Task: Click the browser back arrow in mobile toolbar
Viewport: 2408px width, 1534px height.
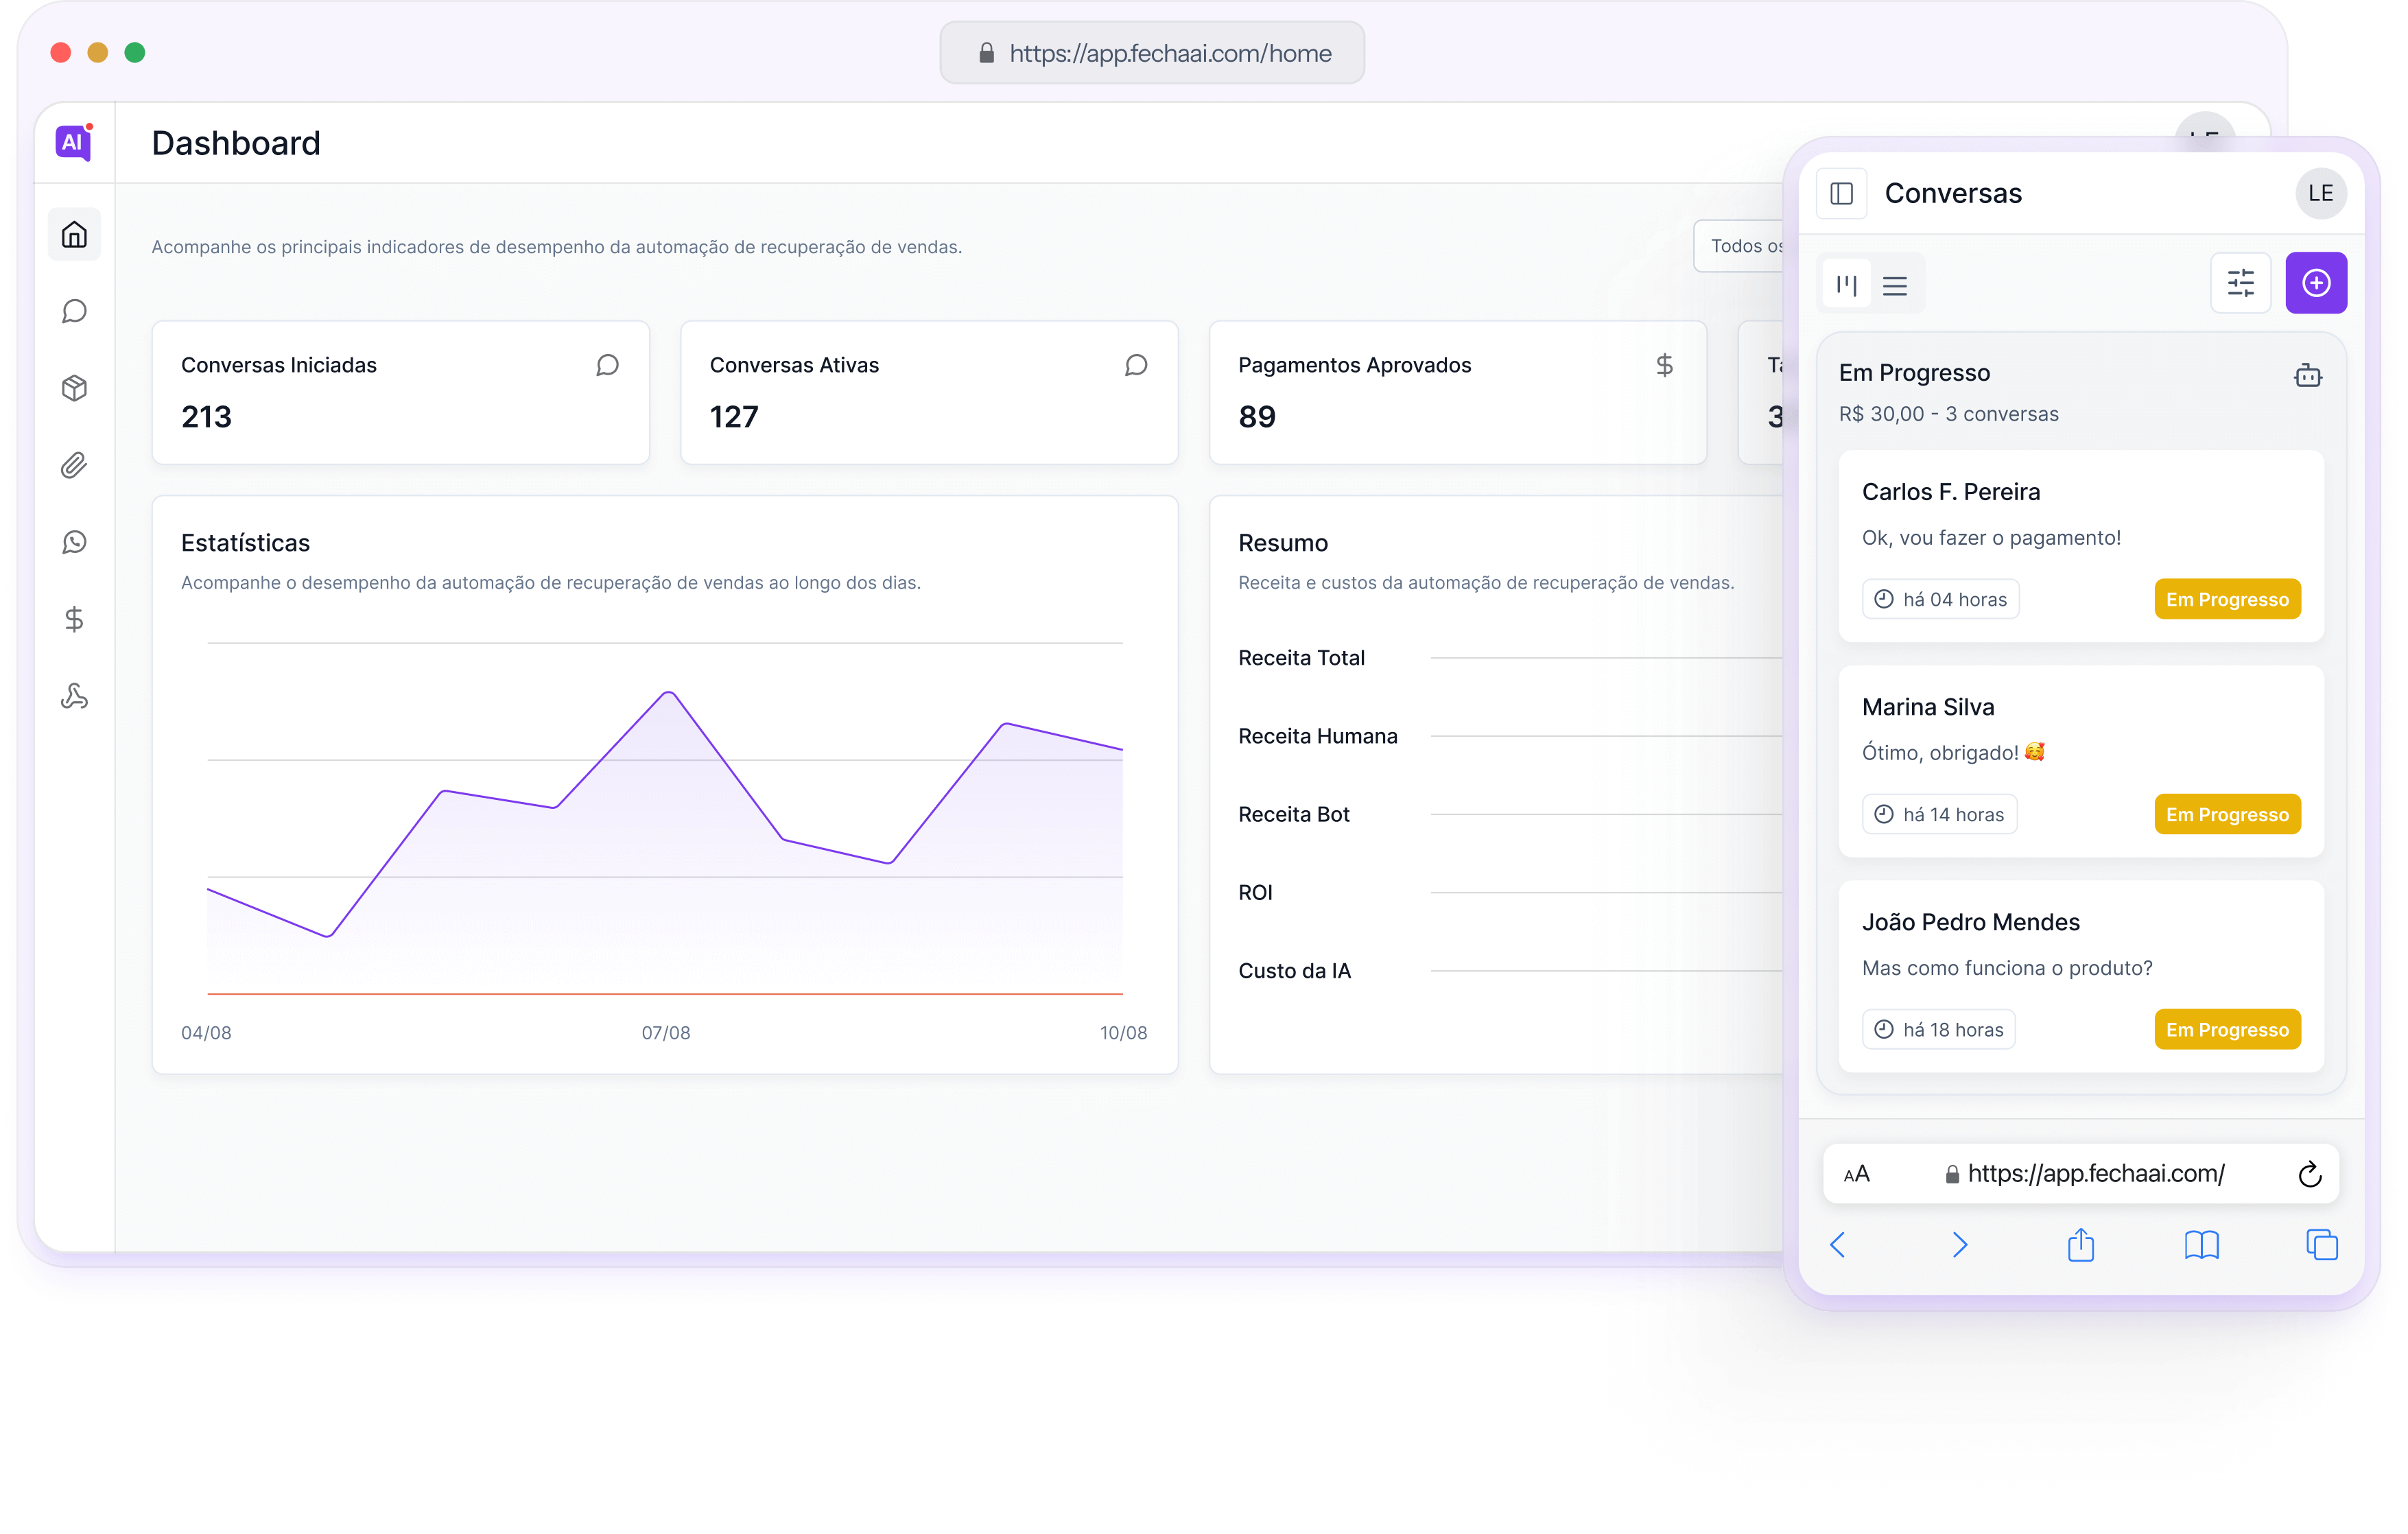Action: click(x=1837, y=1244)
